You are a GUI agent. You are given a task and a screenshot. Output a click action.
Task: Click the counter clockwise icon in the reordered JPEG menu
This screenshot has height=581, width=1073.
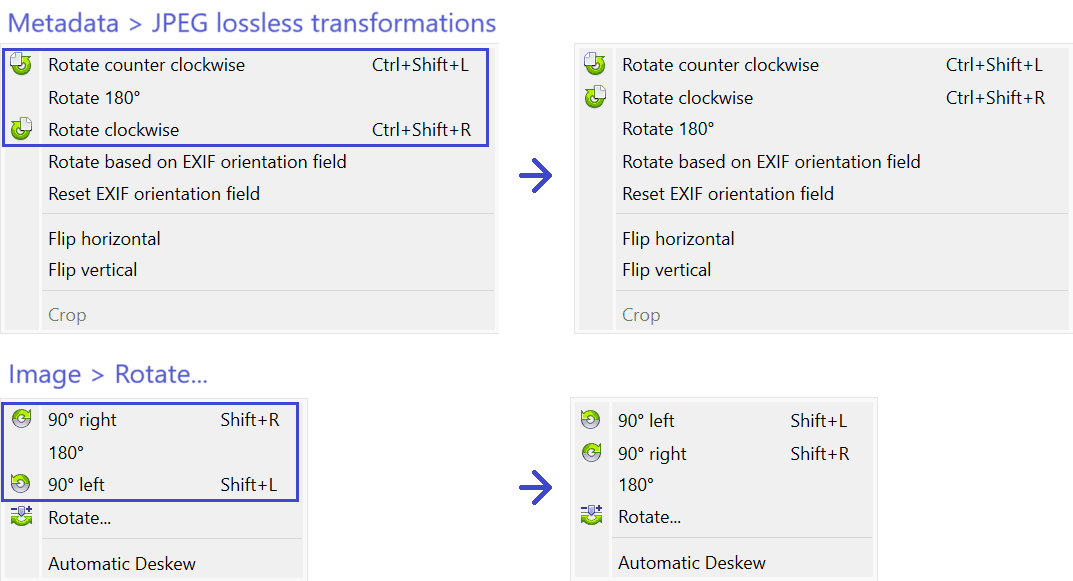(x=595, y=65)
